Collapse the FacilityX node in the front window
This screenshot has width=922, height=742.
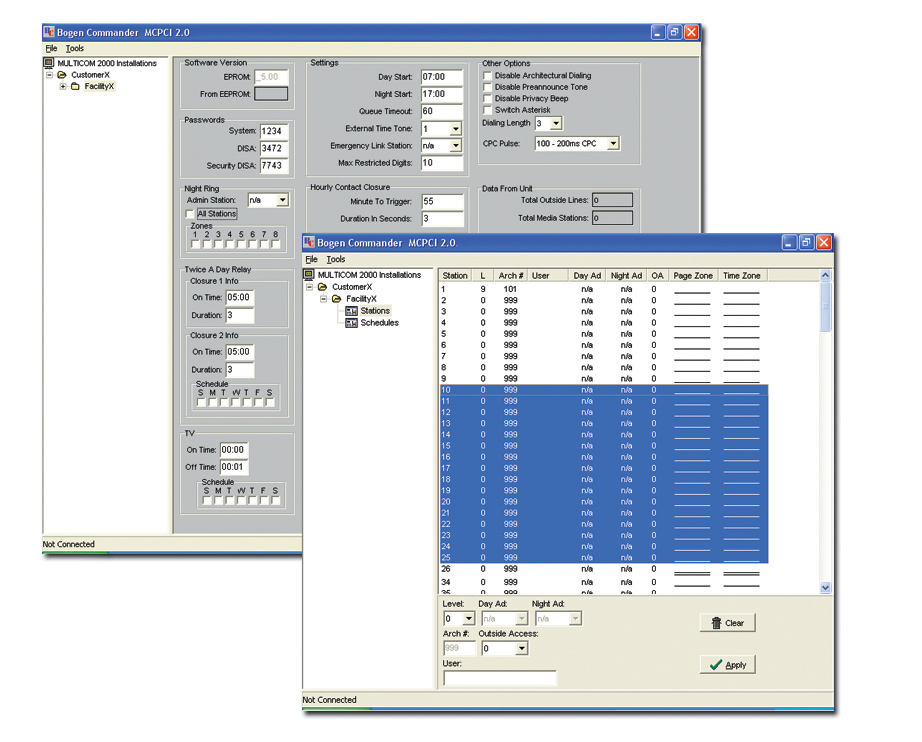(323, 299)
